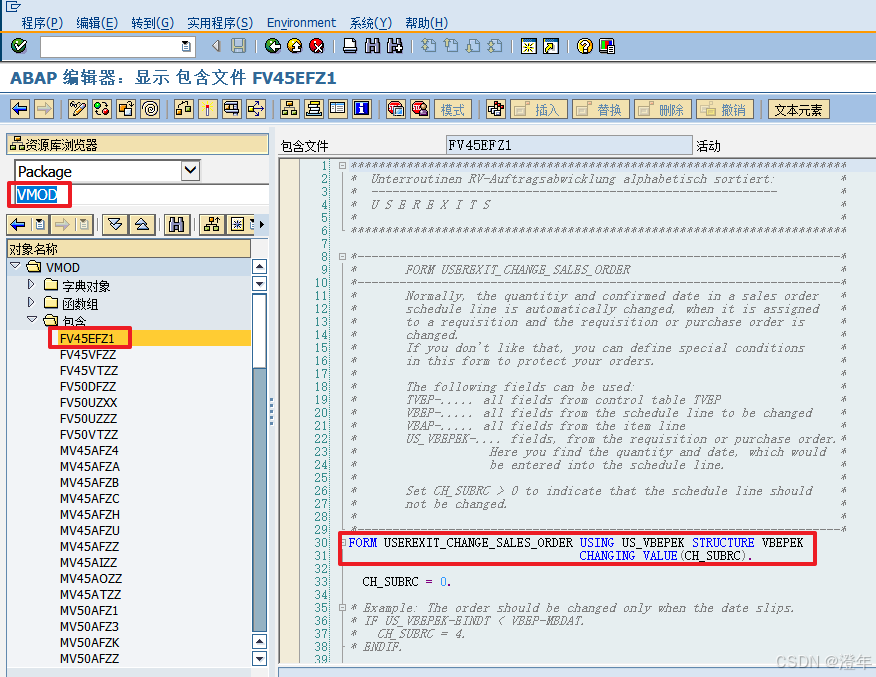The width and height of the screenshot is (876, 677).
Task: Open the 程序(P) menu
Action: (x=42, y=23)
